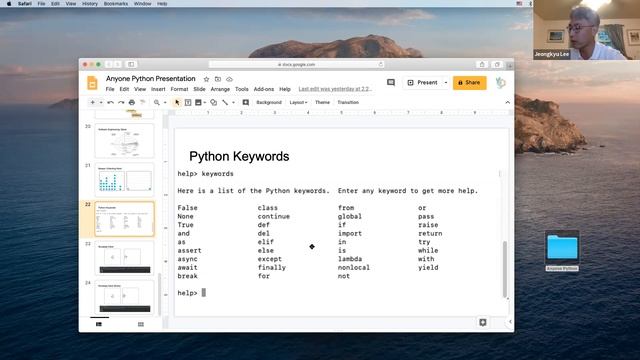Open the macOS Apple menu

tap(9, 4)
